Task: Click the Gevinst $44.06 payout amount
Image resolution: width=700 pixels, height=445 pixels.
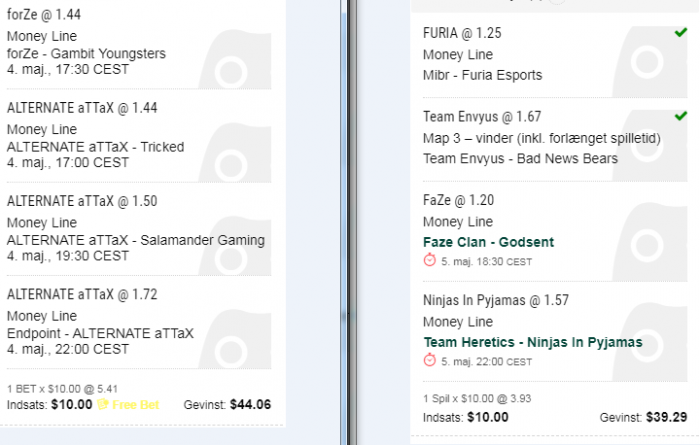Action: (x=250, y=404)
